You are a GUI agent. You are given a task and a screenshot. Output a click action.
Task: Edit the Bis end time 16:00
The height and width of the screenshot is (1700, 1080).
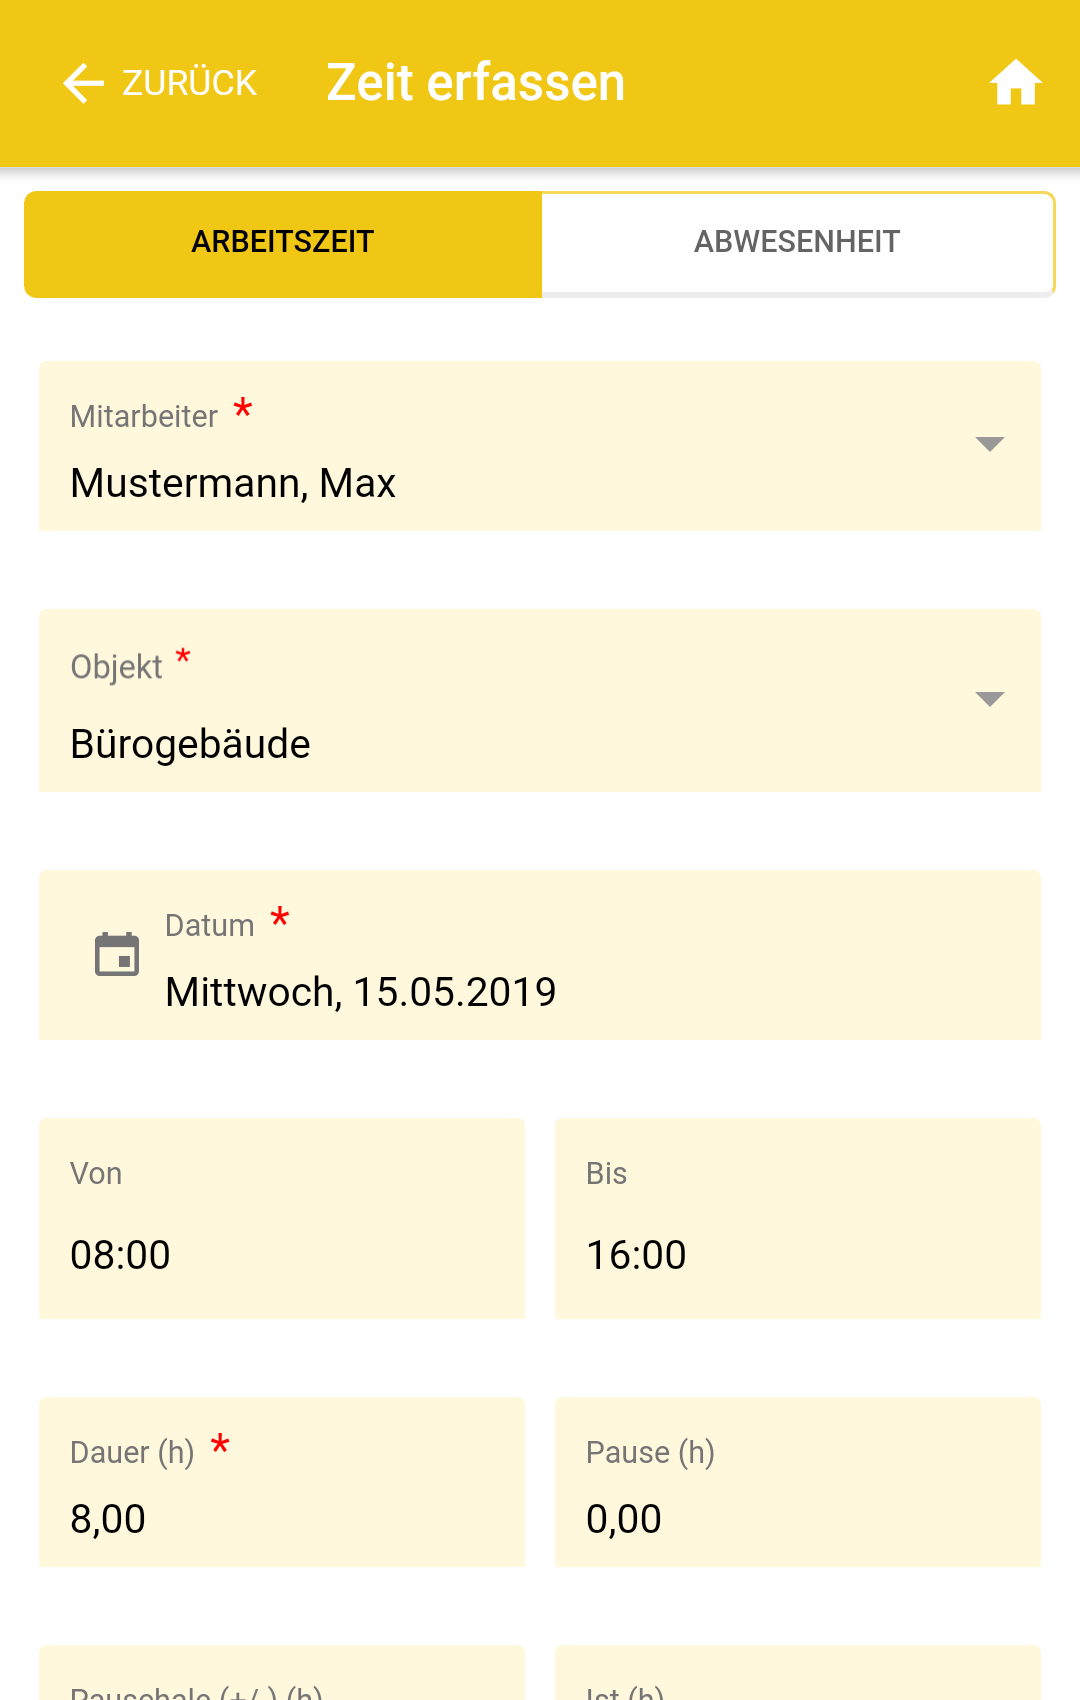point(636,1255)
